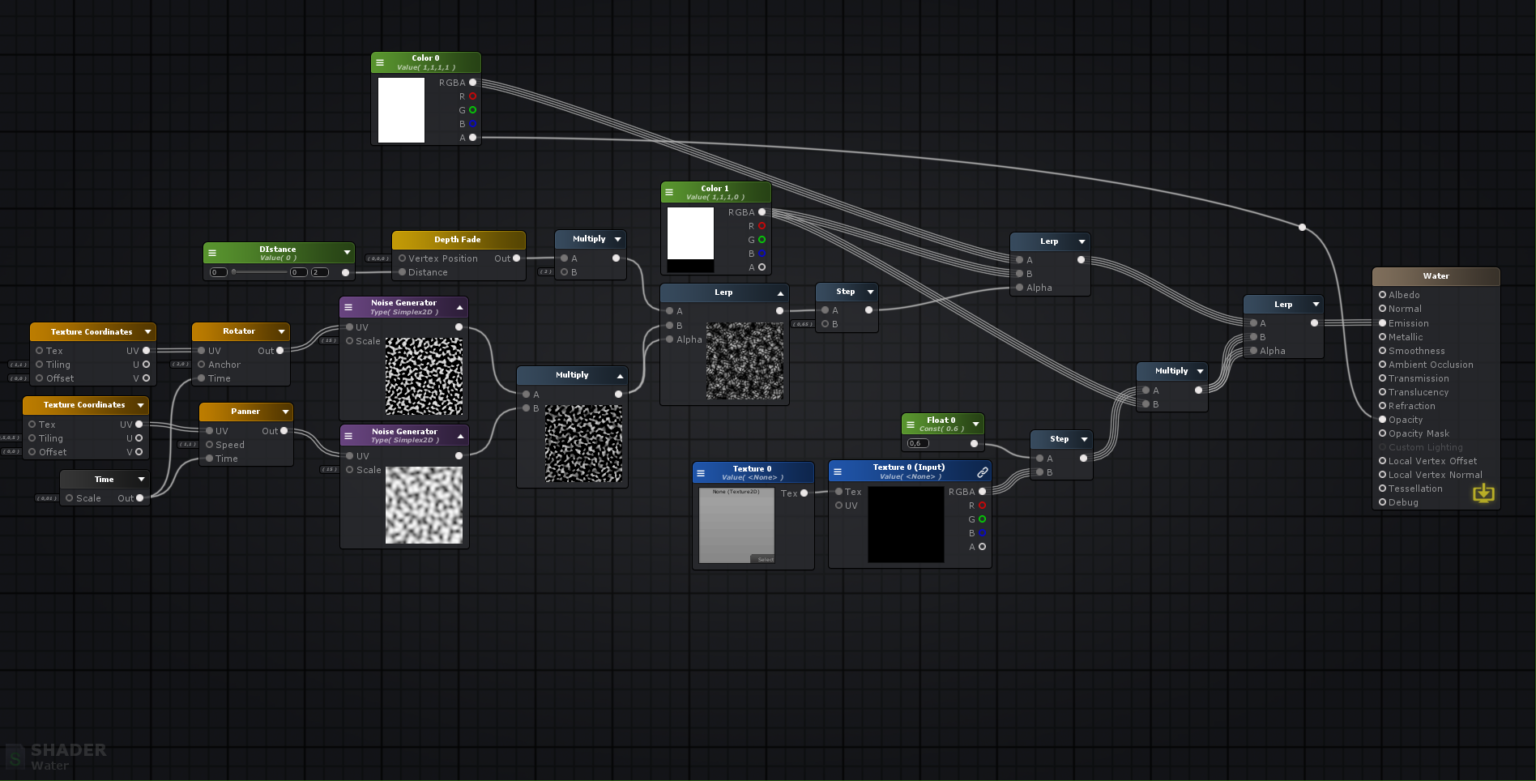This screenshot has width=1536, height=781.
Task: Select the Water output node title
Action: point(1436,276)
